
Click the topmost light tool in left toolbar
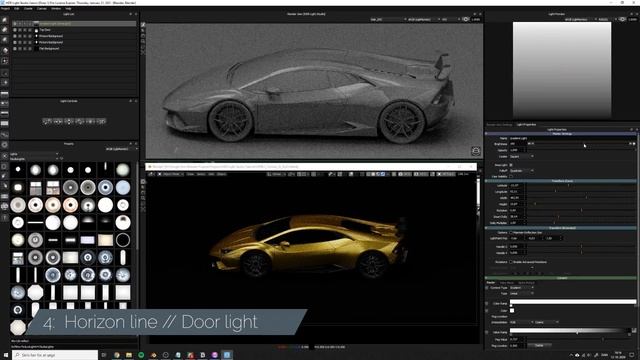4,20
